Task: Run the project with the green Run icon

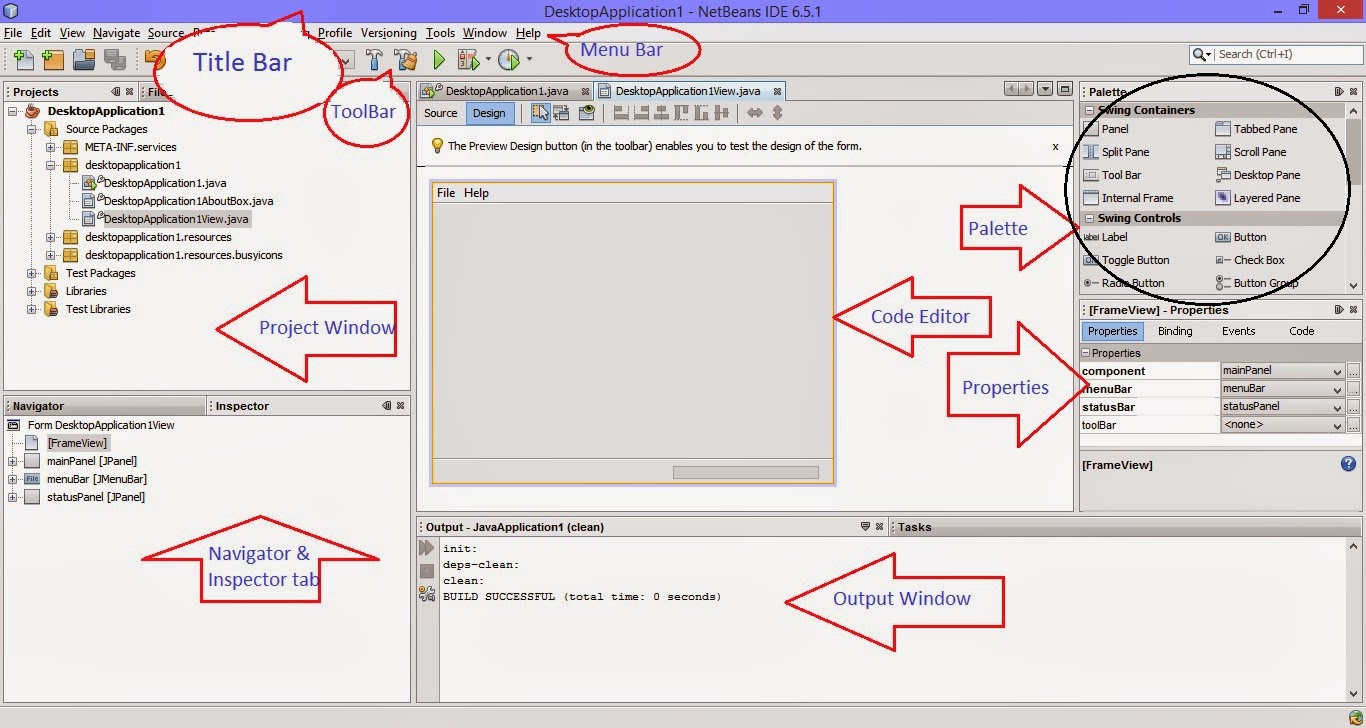Action: (440, 60)
